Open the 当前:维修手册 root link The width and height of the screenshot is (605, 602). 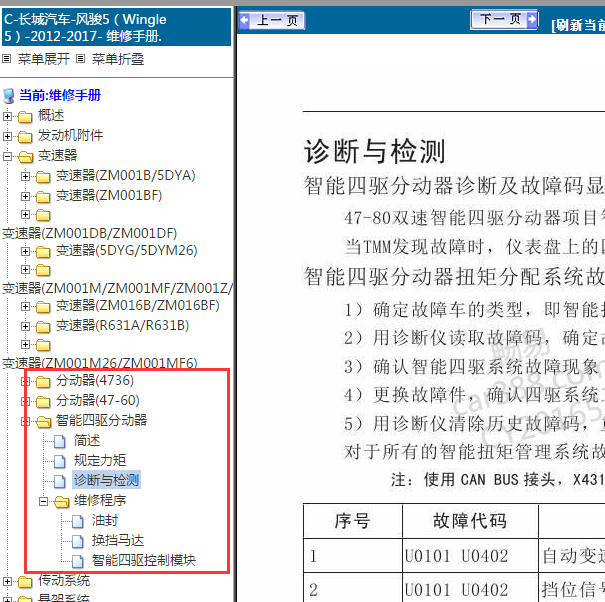pos(60,95)
